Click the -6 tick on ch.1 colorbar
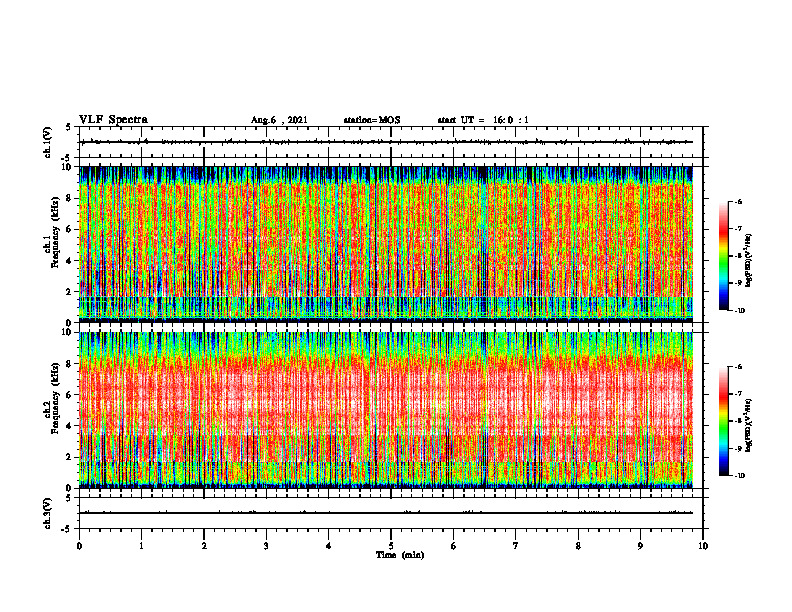The width and height of the screenshot is (792, 612). point(739,202)
